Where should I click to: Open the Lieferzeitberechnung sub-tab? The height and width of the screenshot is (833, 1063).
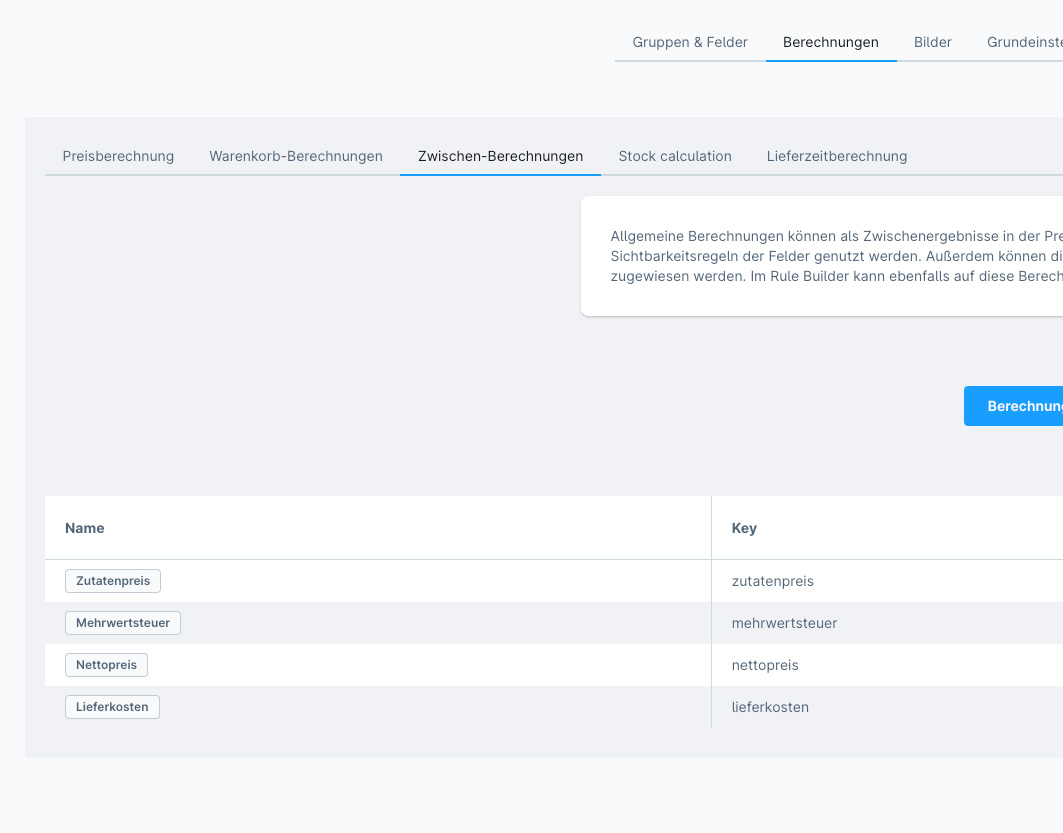(837, 156)
